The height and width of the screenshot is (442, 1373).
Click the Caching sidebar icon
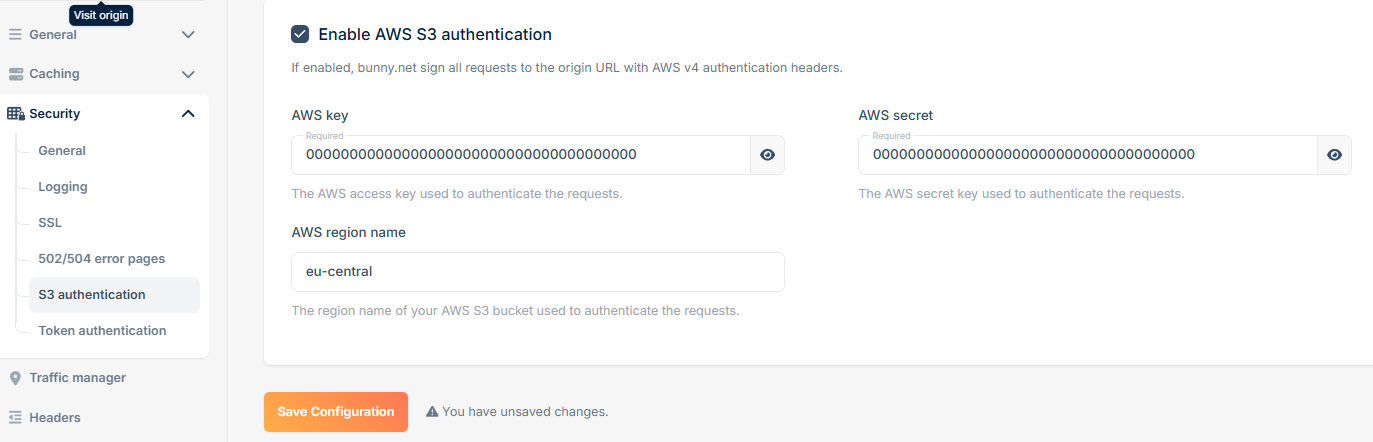tap(15, 74)
